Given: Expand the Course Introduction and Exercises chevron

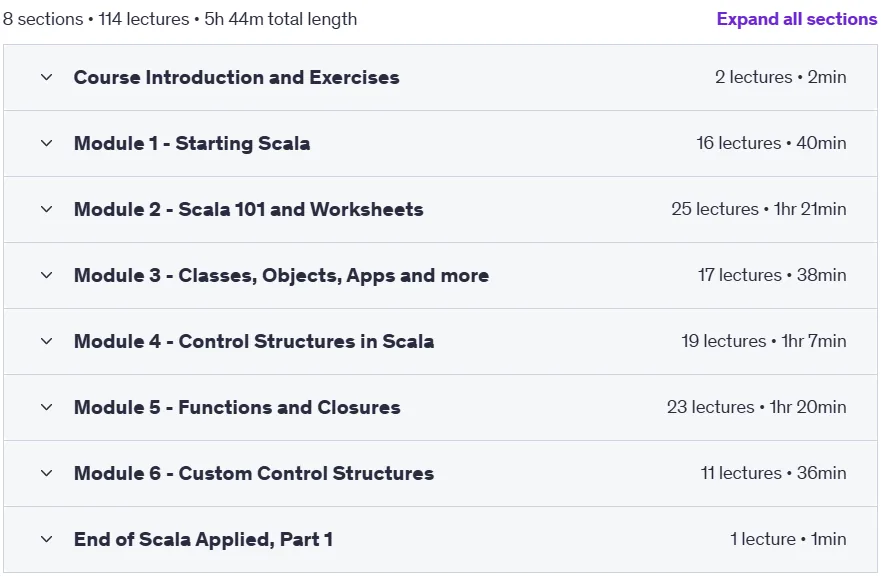Looking at the screenshot, I should coord(47,77).
